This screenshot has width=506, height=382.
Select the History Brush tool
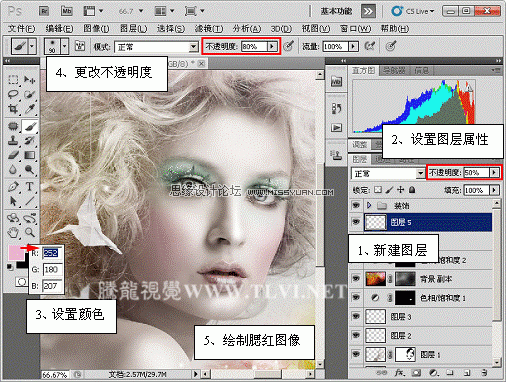click(30, 140)
